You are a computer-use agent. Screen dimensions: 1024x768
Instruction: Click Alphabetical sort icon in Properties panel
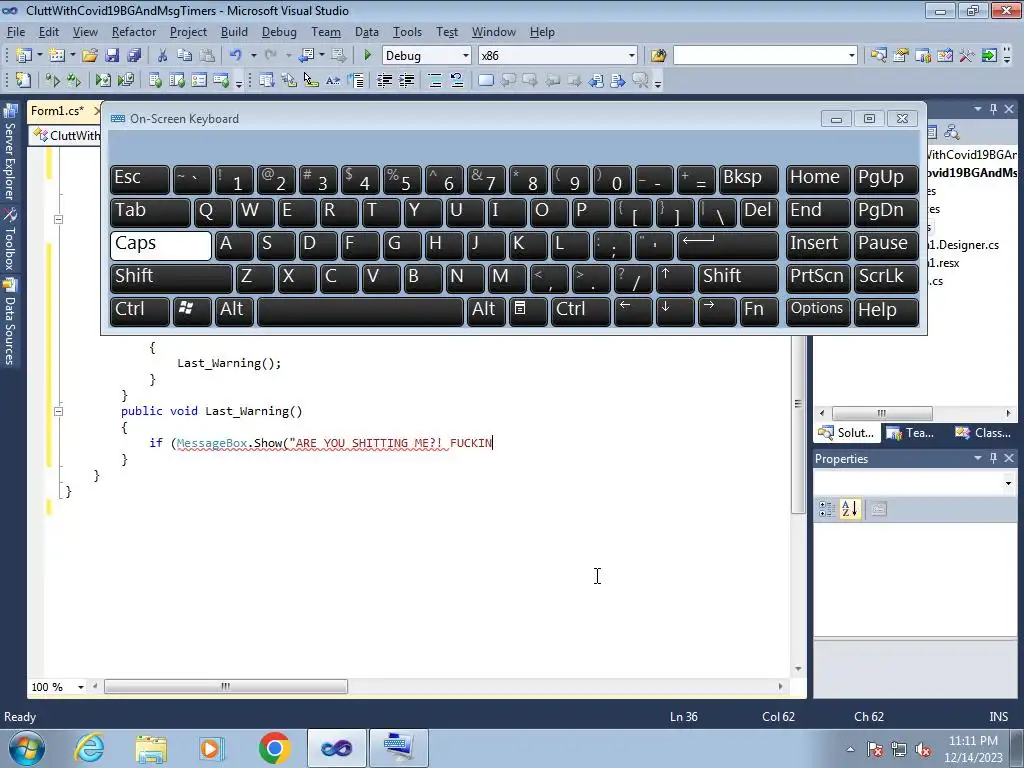(850, 509)
